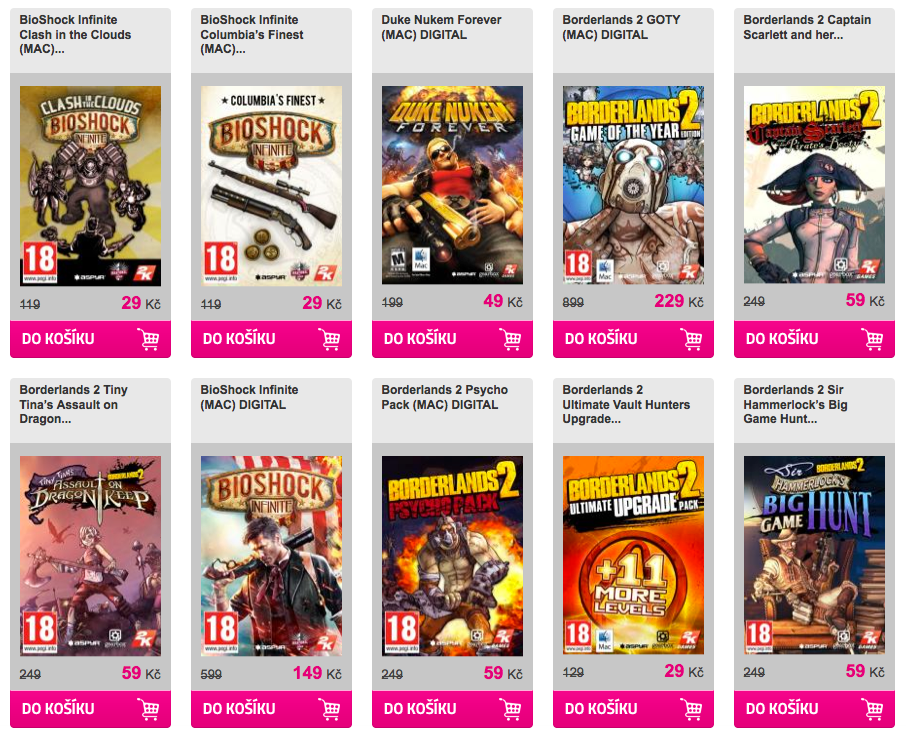Select Tiny Tina's Assault on Dragon Keep cover
Viewport: 906px width, 742px height.
point(91,556)
